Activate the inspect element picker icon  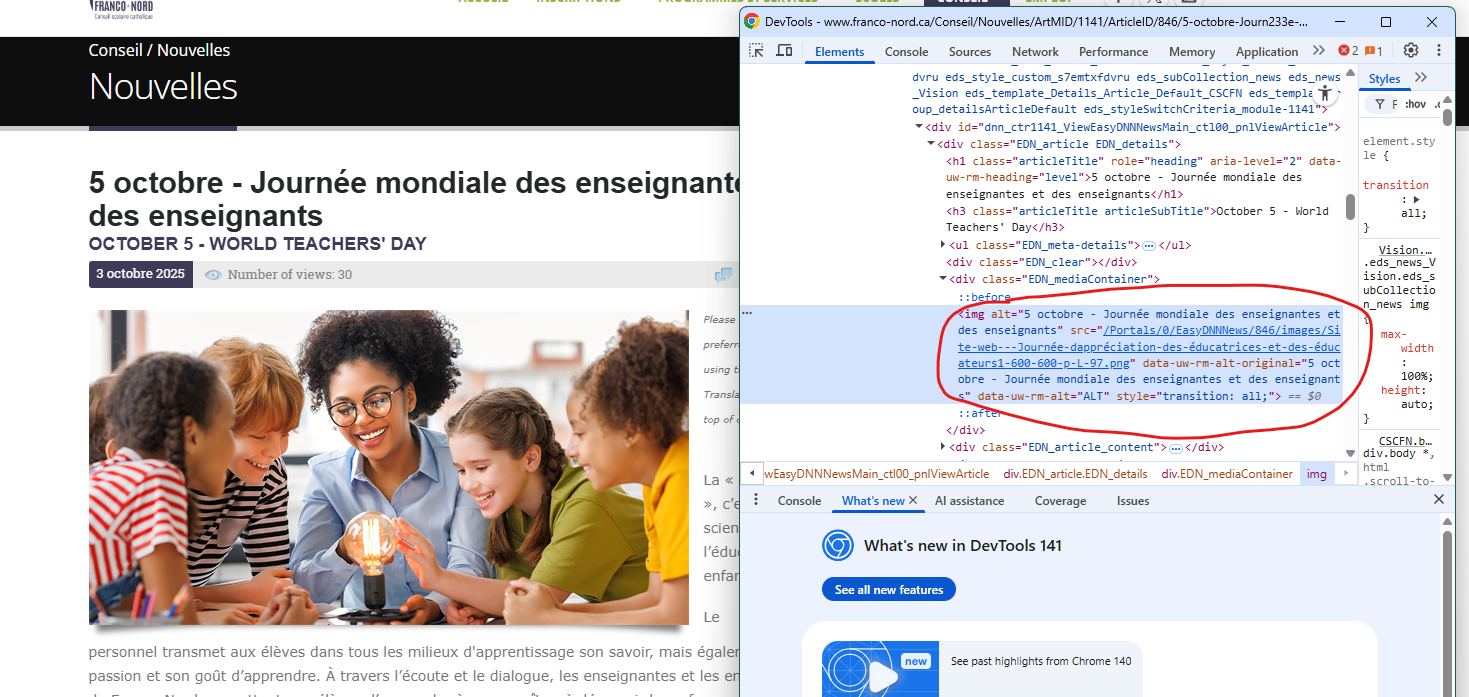click(757, 51)
